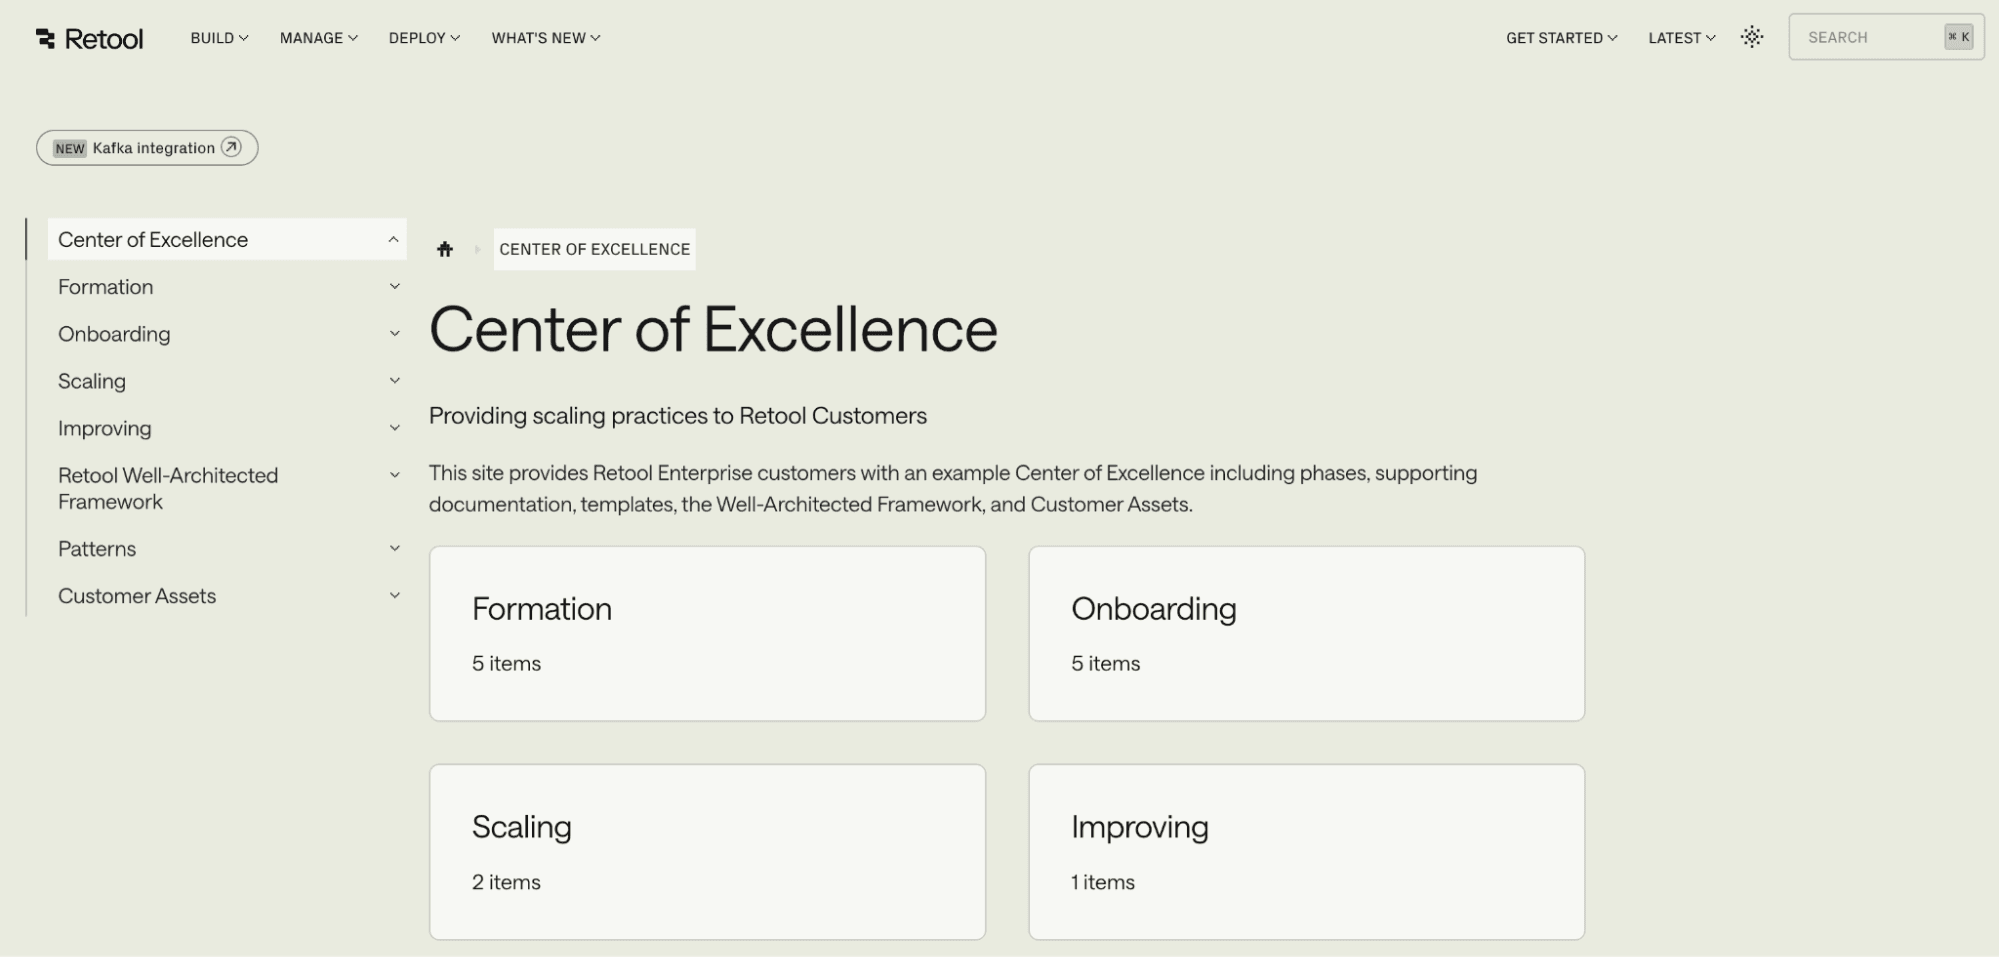Viewport: 1999px width, 957px height.
Task: Open the BUILD menu
Action: tap(218, 37)
